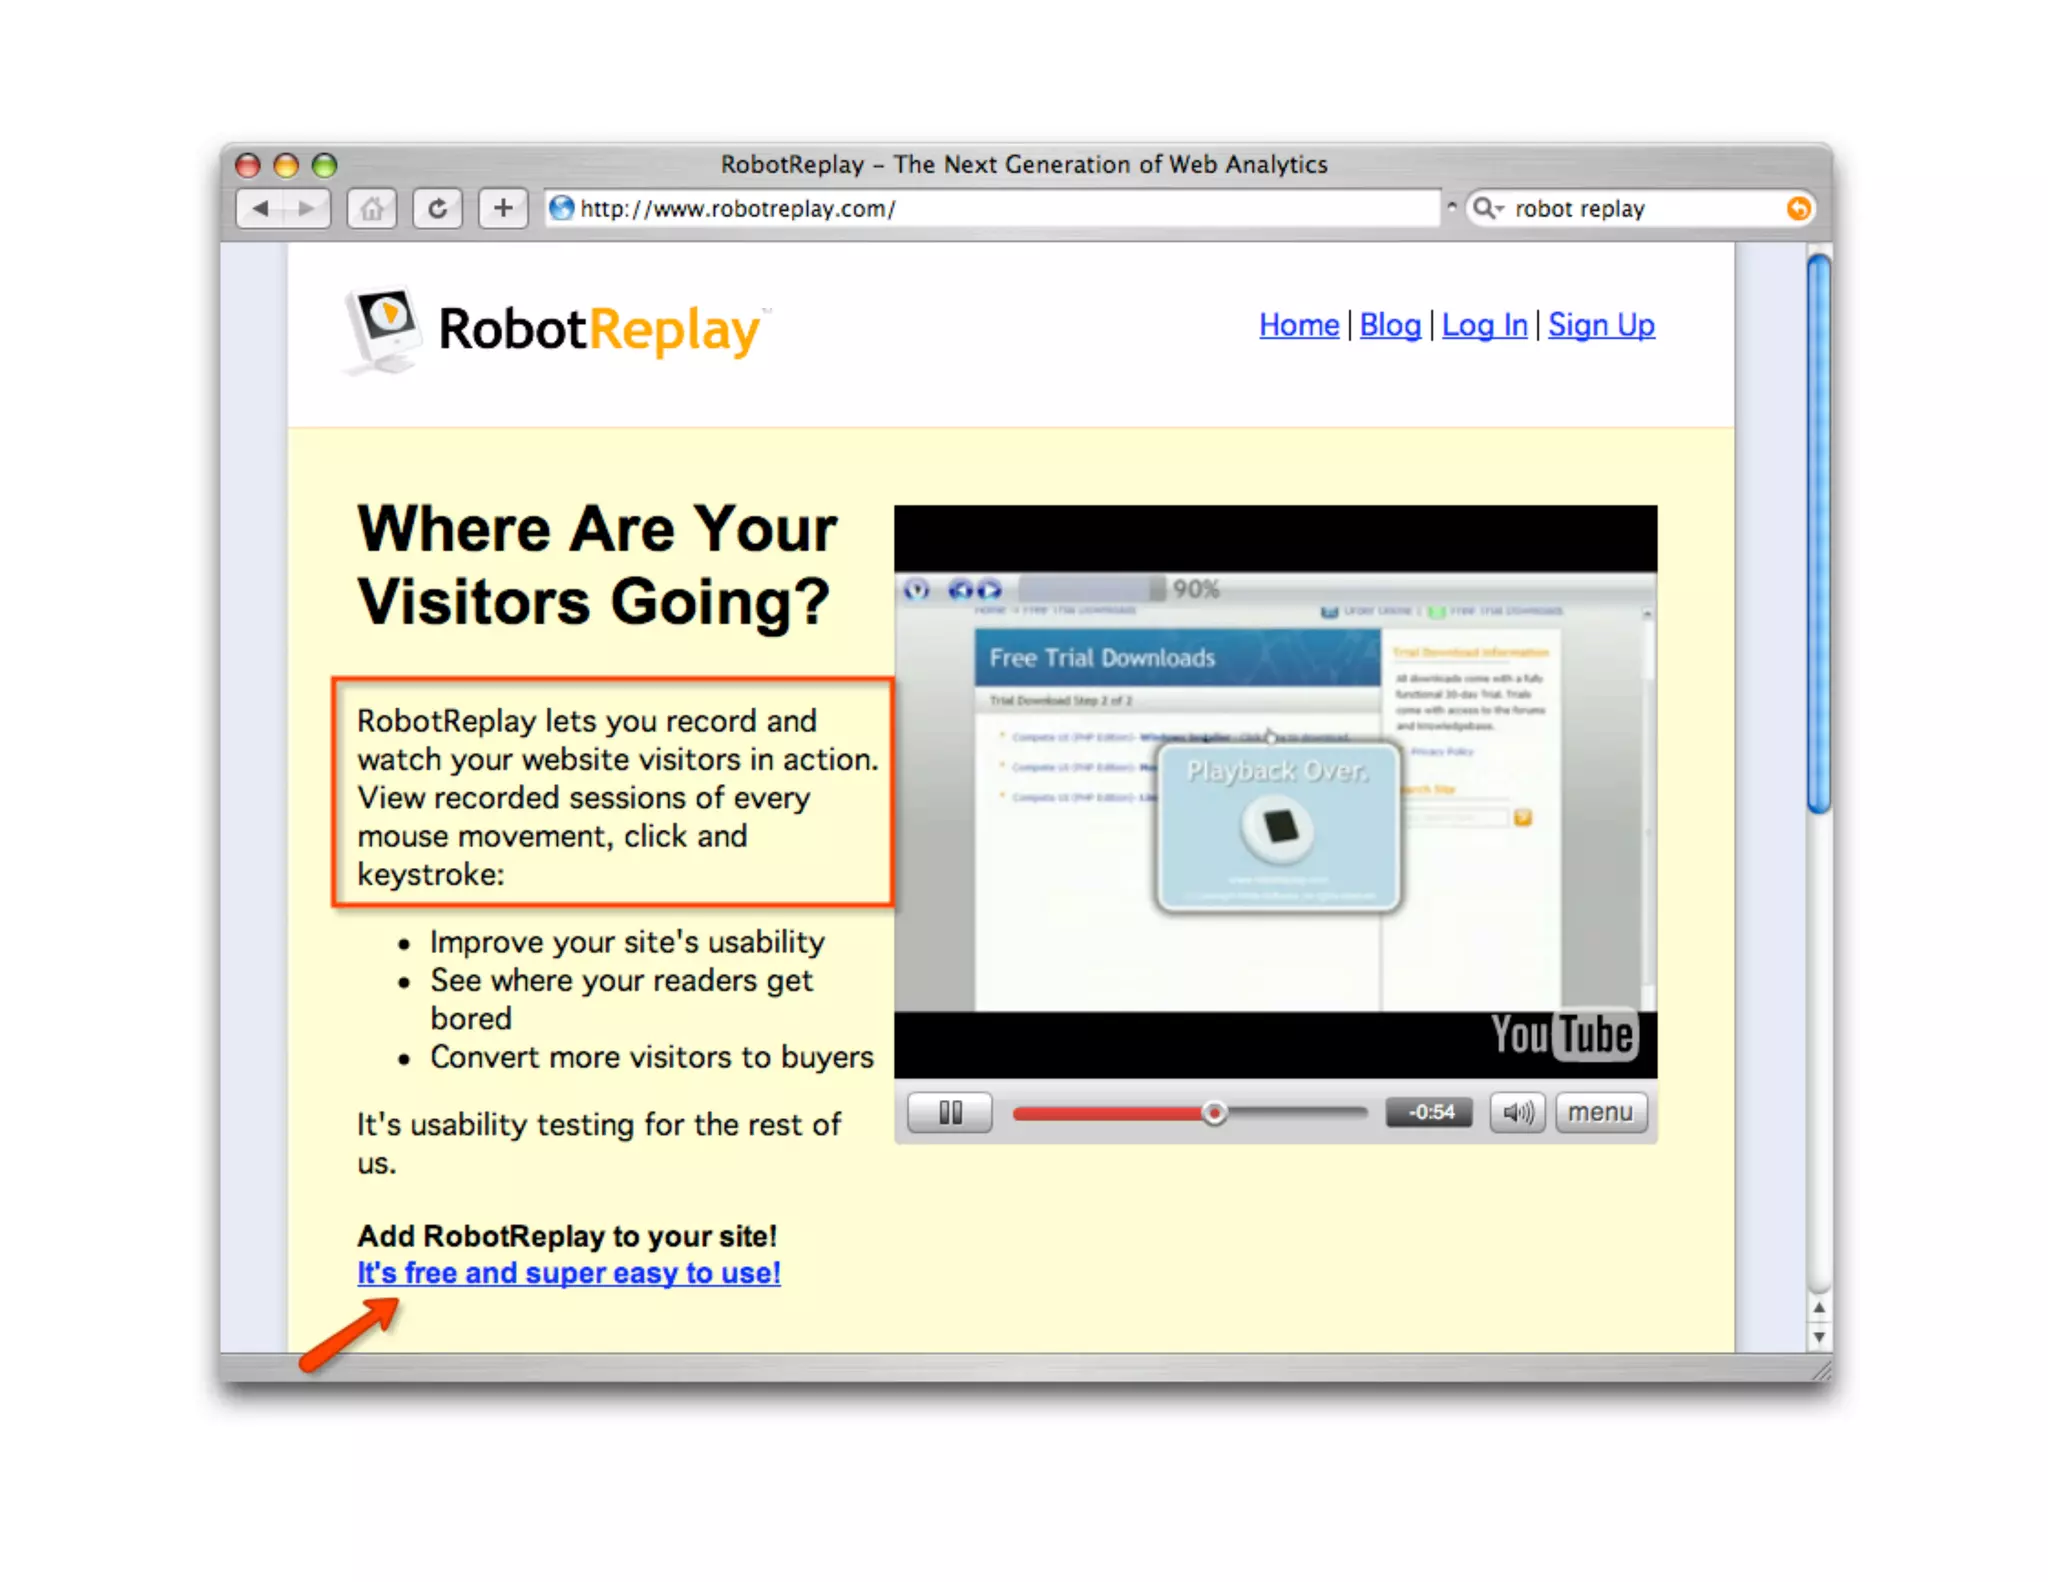
Task: Click the 'Where Are Your Visitors Going?' heading
Action: [597, 565]
